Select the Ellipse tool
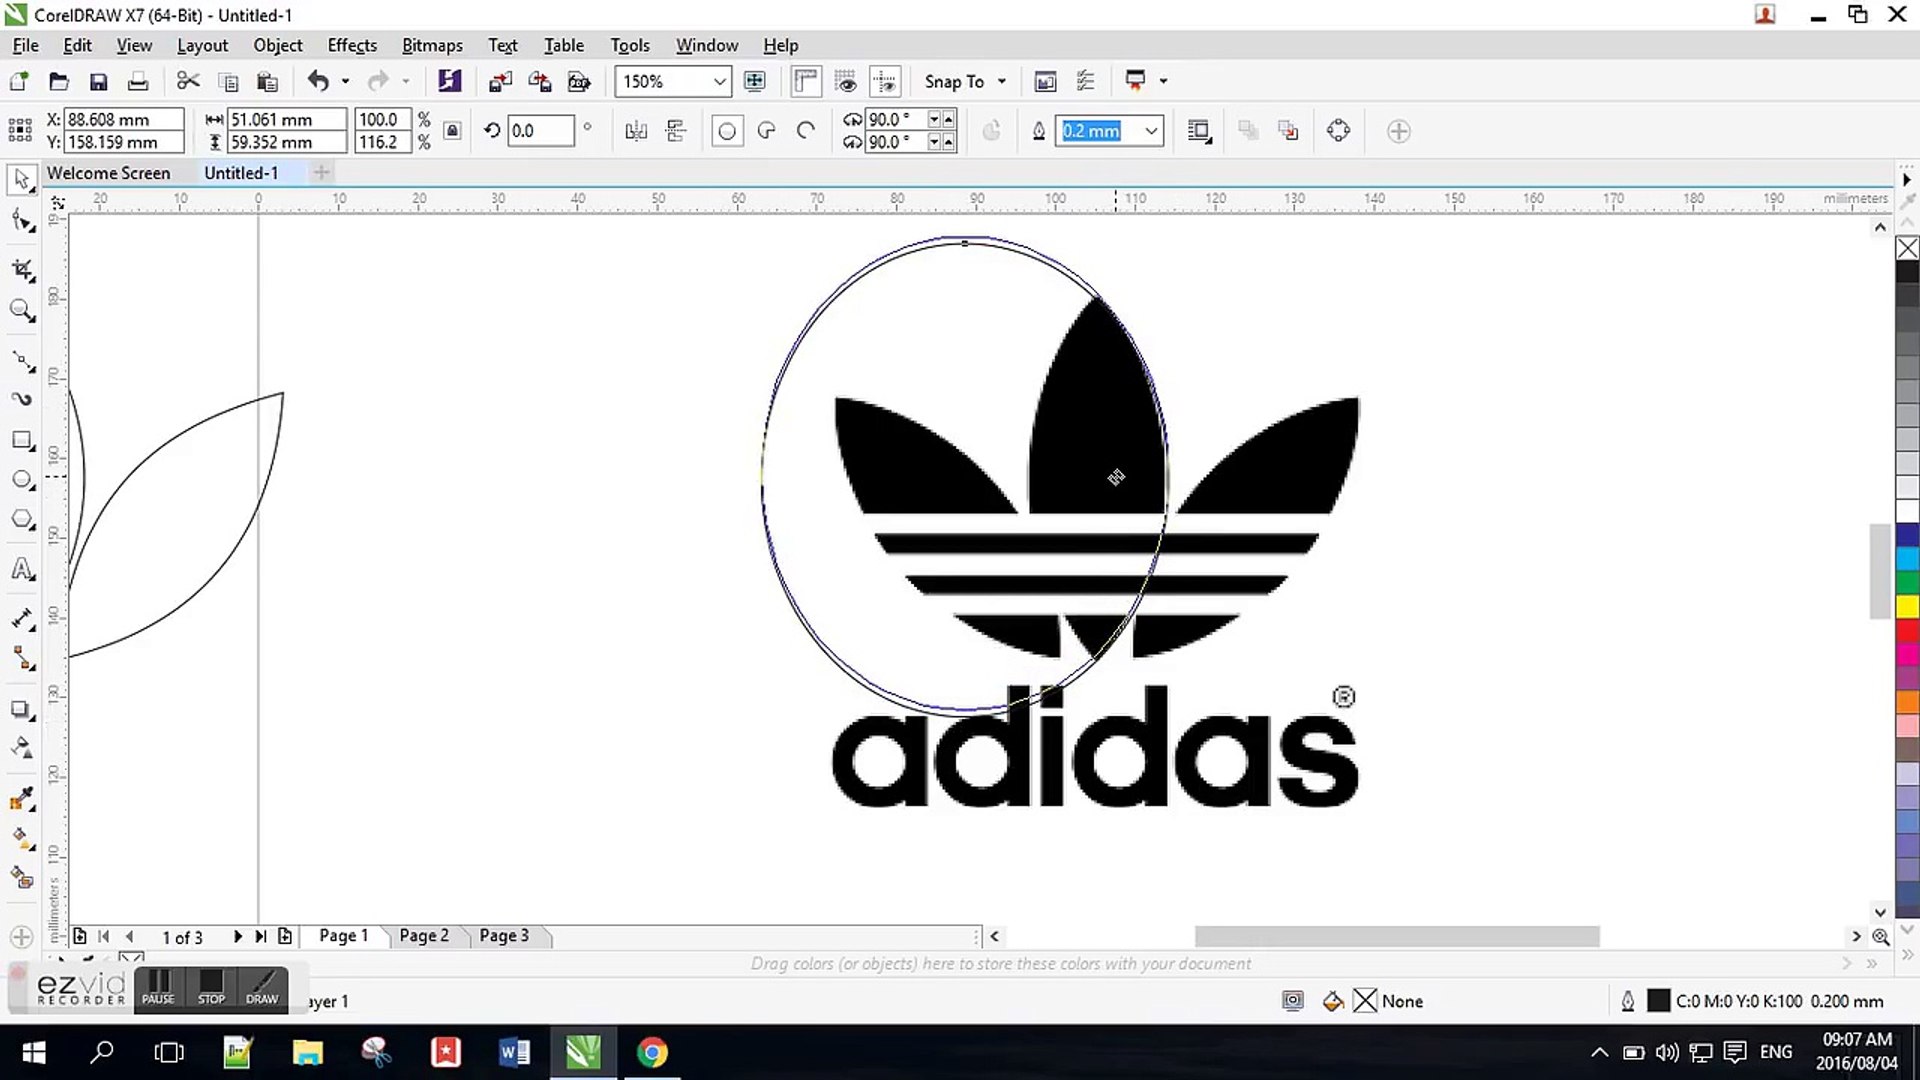This screenshot has width=1920, height=1080. (22, 480)
